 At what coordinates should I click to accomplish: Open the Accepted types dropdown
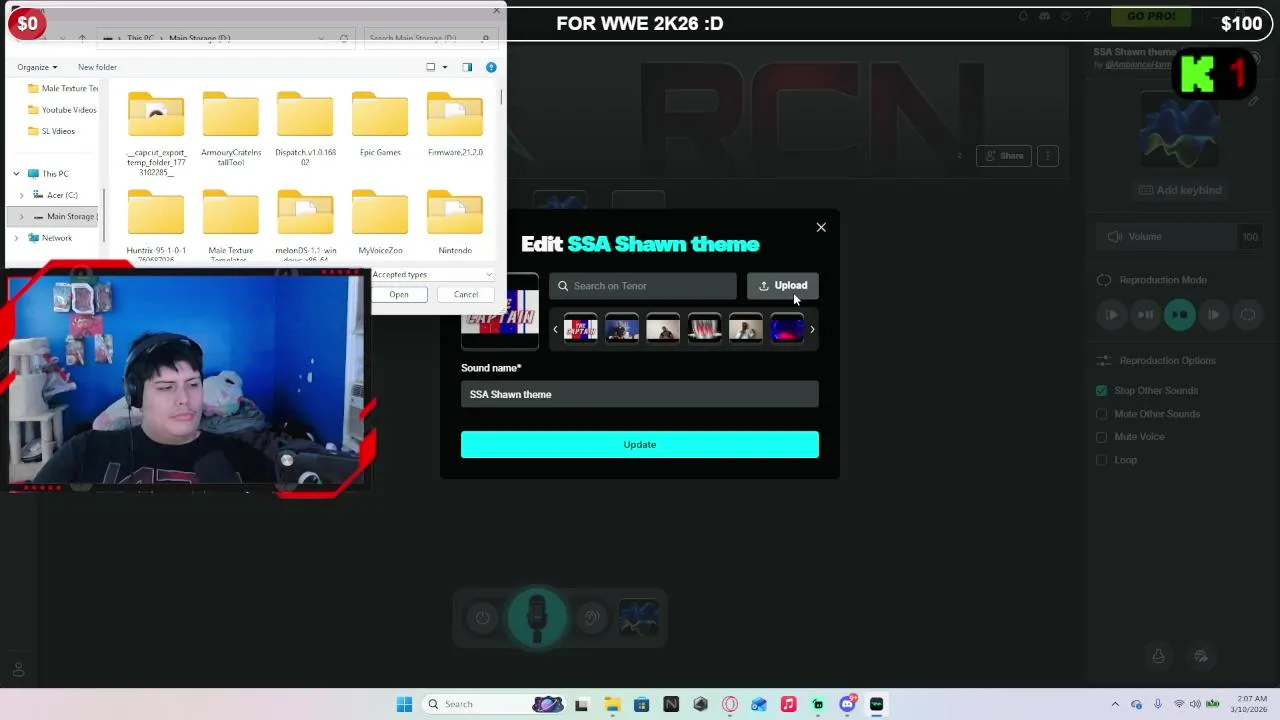click(433, 274)
